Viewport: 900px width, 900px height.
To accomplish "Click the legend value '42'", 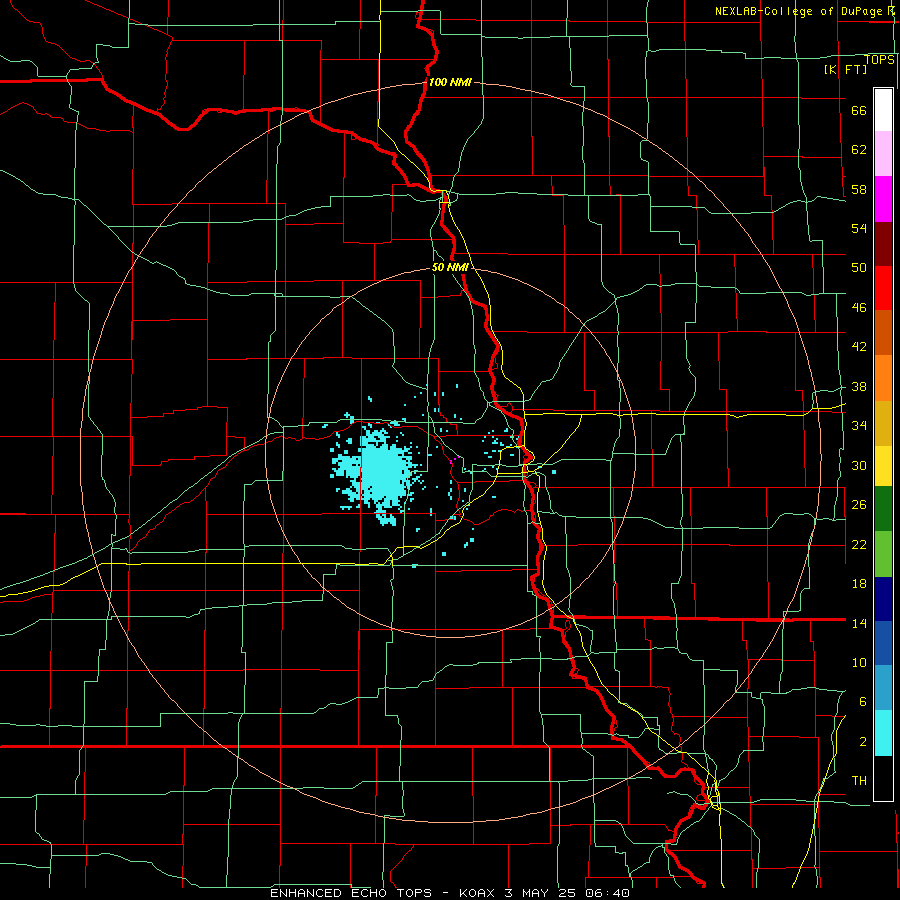I will (x=859, y=347).
